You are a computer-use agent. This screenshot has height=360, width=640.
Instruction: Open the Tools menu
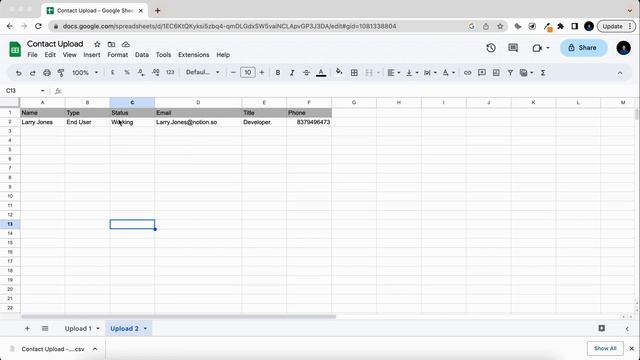(163, 55)
